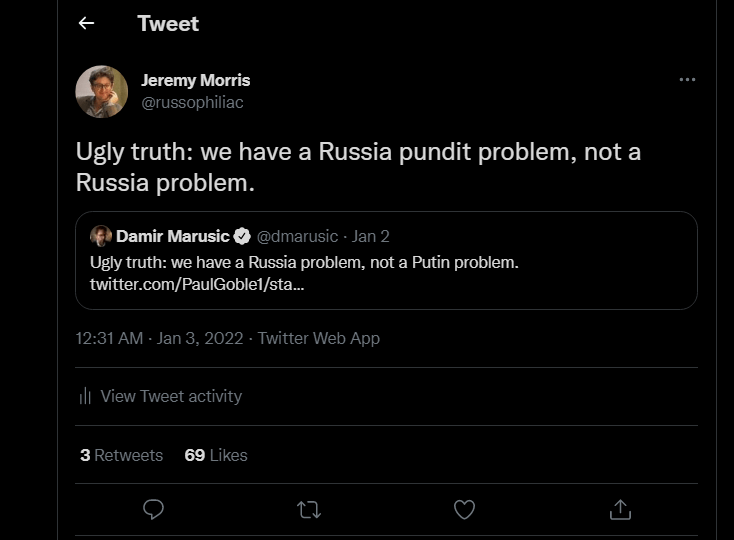This screenshot has height=540, width=734.
Task: Open the three-dot more options menu
Action: [687, 80]
